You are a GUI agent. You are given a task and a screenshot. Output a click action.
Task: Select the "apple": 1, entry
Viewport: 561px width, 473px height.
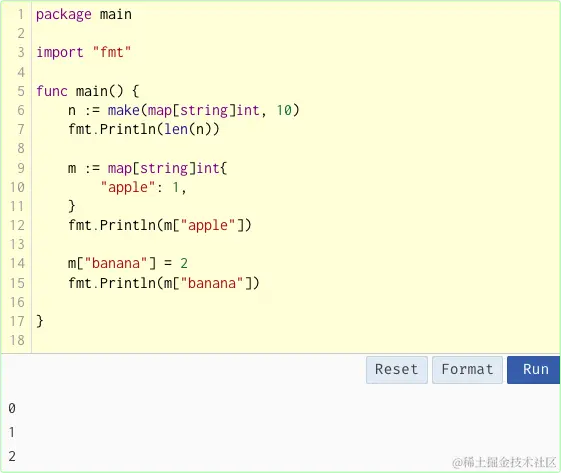click(x=143, y=187)
